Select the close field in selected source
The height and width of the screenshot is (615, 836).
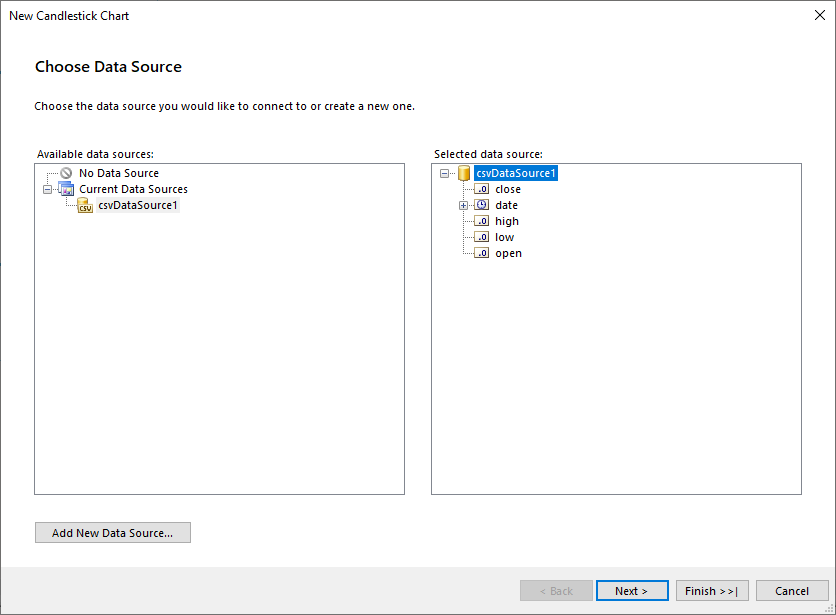[508, 189]
